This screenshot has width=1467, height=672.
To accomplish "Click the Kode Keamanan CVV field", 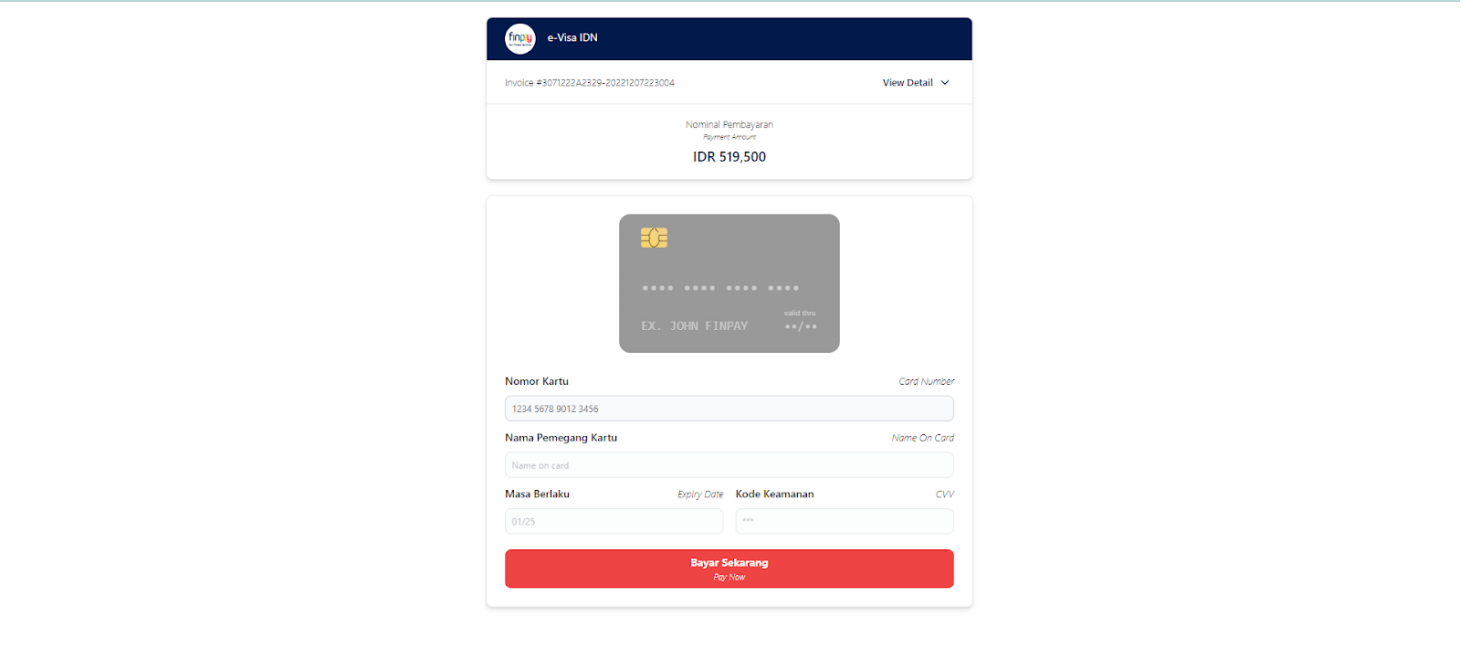I will coord(845,521).
